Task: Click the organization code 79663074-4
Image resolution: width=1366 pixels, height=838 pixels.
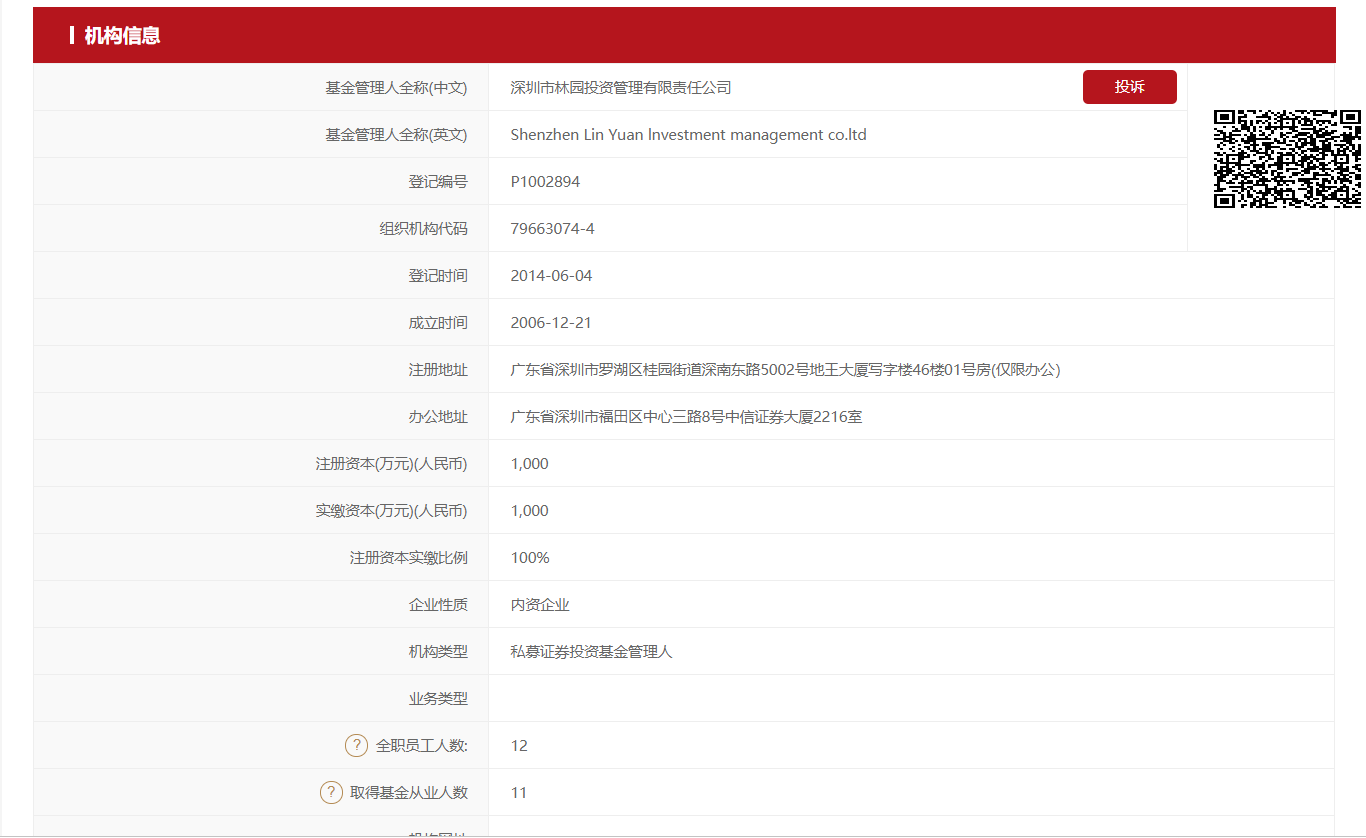Action: [552, 229]
